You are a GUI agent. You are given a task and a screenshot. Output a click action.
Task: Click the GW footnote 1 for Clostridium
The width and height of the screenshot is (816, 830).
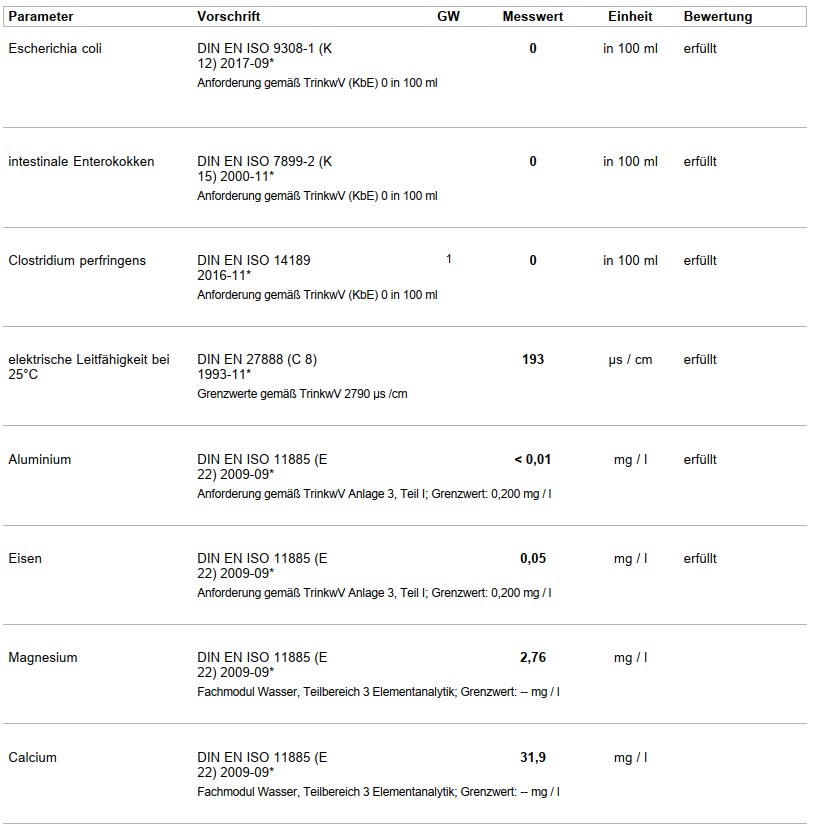[449, 259]
